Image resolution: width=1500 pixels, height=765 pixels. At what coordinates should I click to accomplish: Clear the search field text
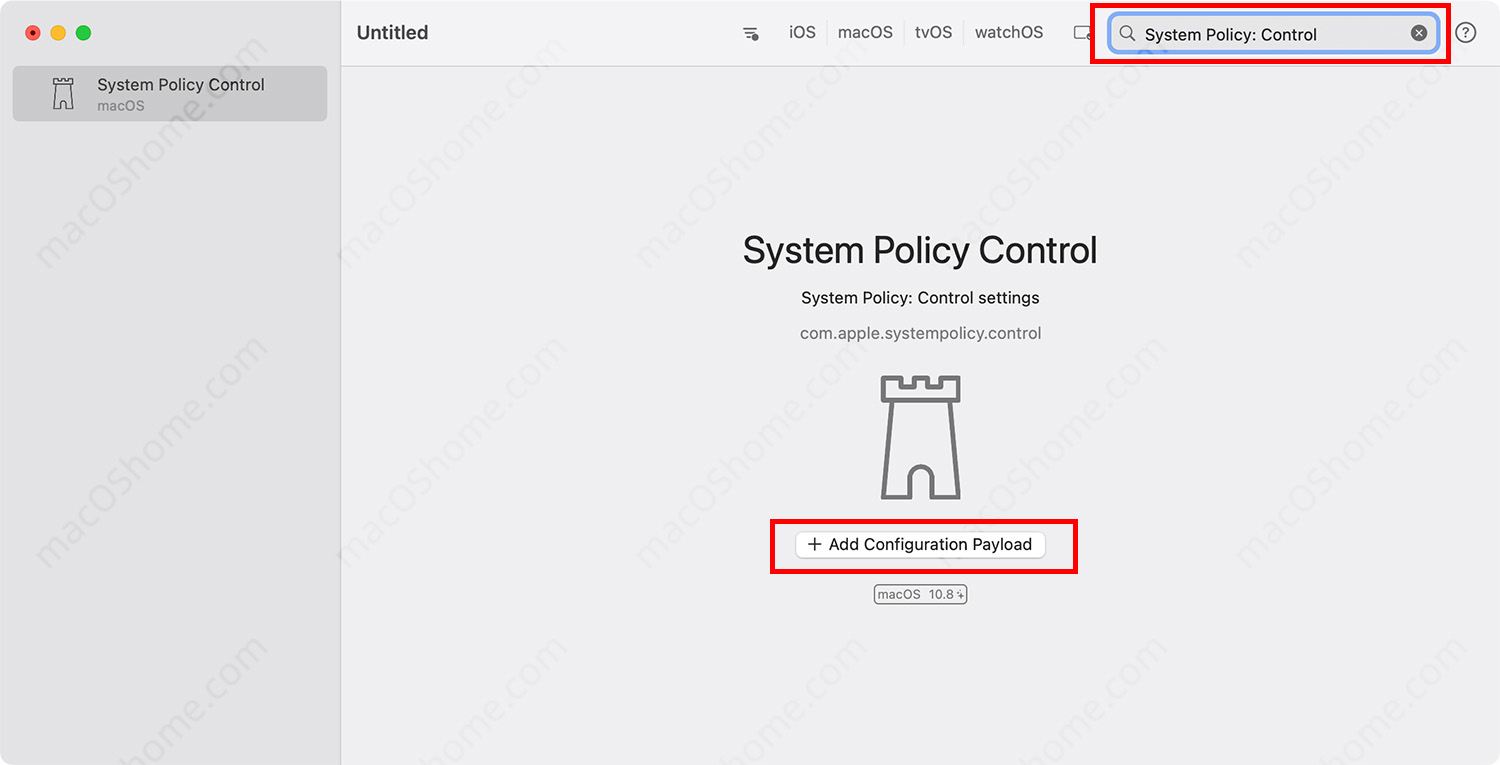tap(1418, 33)
